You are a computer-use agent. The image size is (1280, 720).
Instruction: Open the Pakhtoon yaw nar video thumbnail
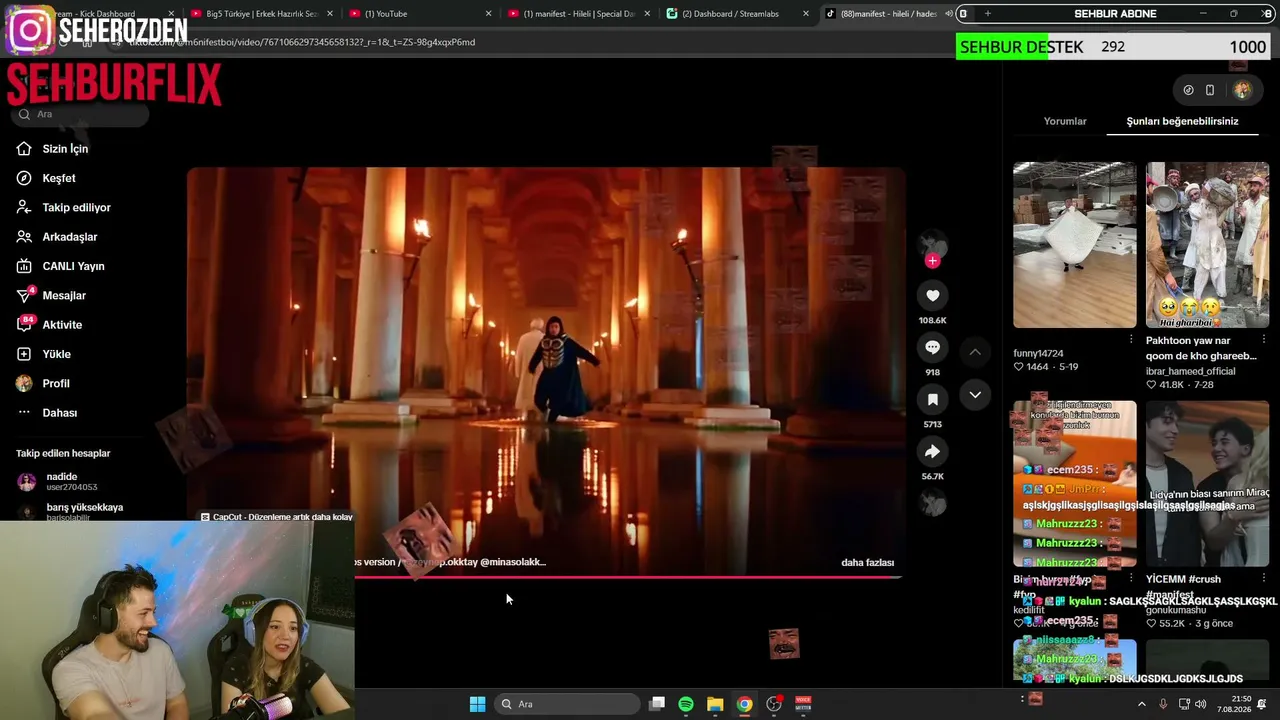coord(1207,245)
